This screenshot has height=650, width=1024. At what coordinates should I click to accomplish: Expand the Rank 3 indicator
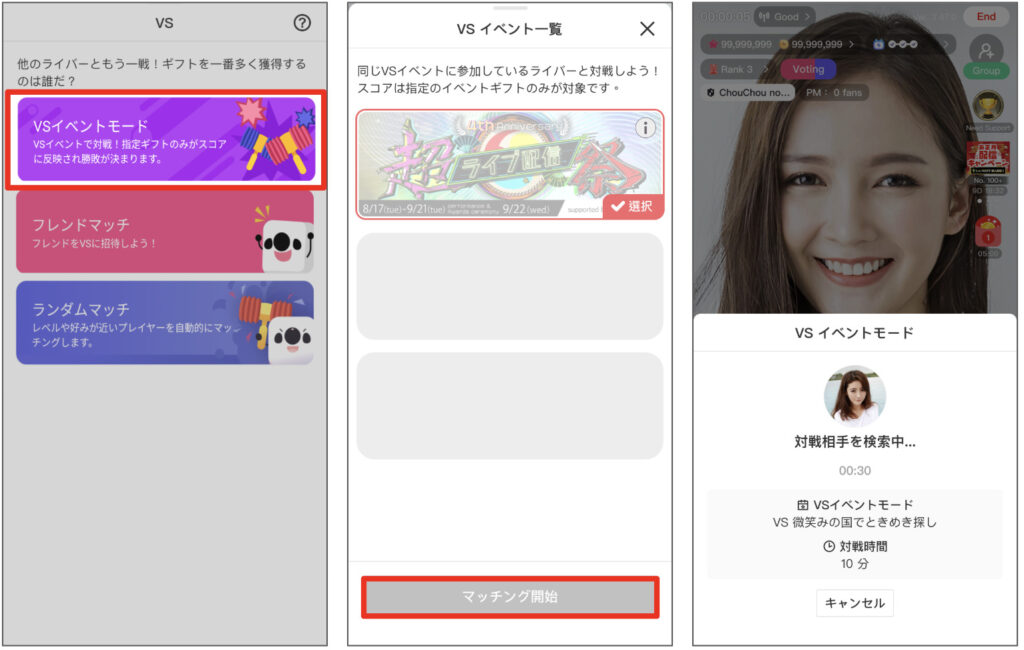[x=739, y=69]
